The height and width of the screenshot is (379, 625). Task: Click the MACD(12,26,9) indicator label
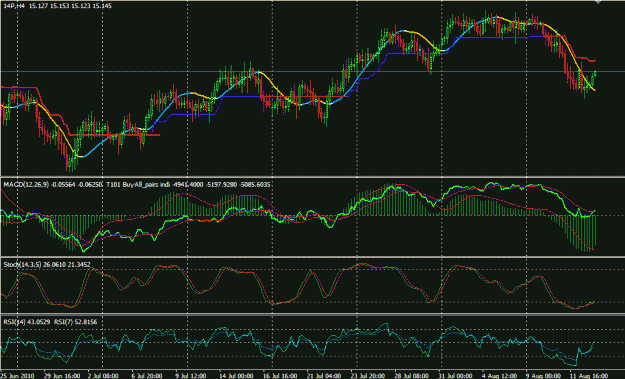point(26,185)
